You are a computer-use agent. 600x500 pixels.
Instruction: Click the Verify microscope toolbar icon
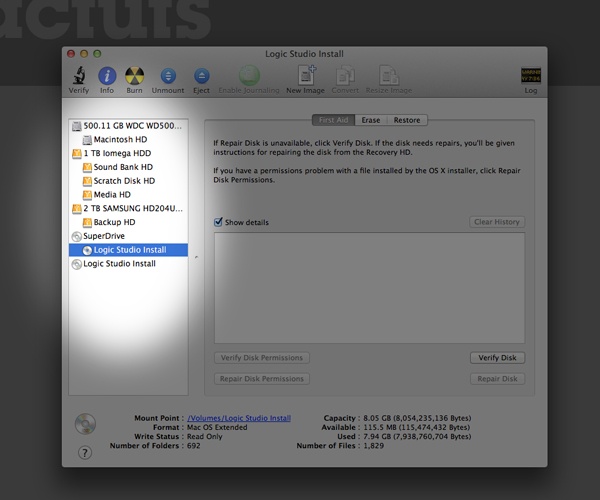(x=79, y=76)
